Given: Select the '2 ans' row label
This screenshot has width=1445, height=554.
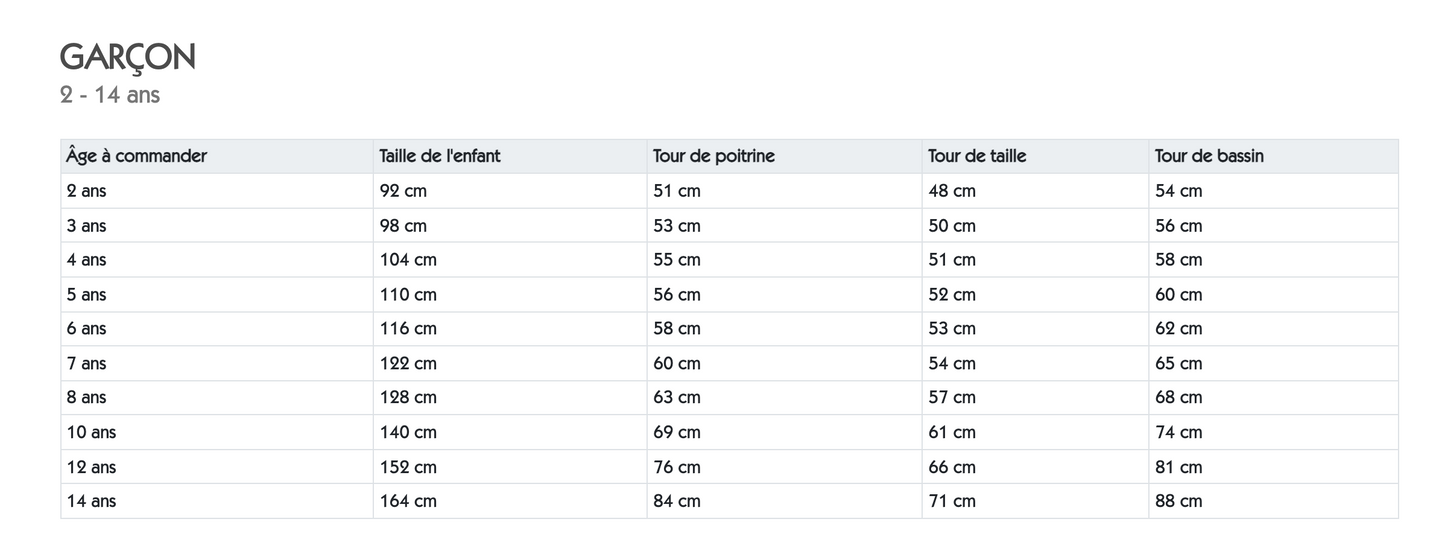Looking at the screenshot, I should [x=87, y=191].
